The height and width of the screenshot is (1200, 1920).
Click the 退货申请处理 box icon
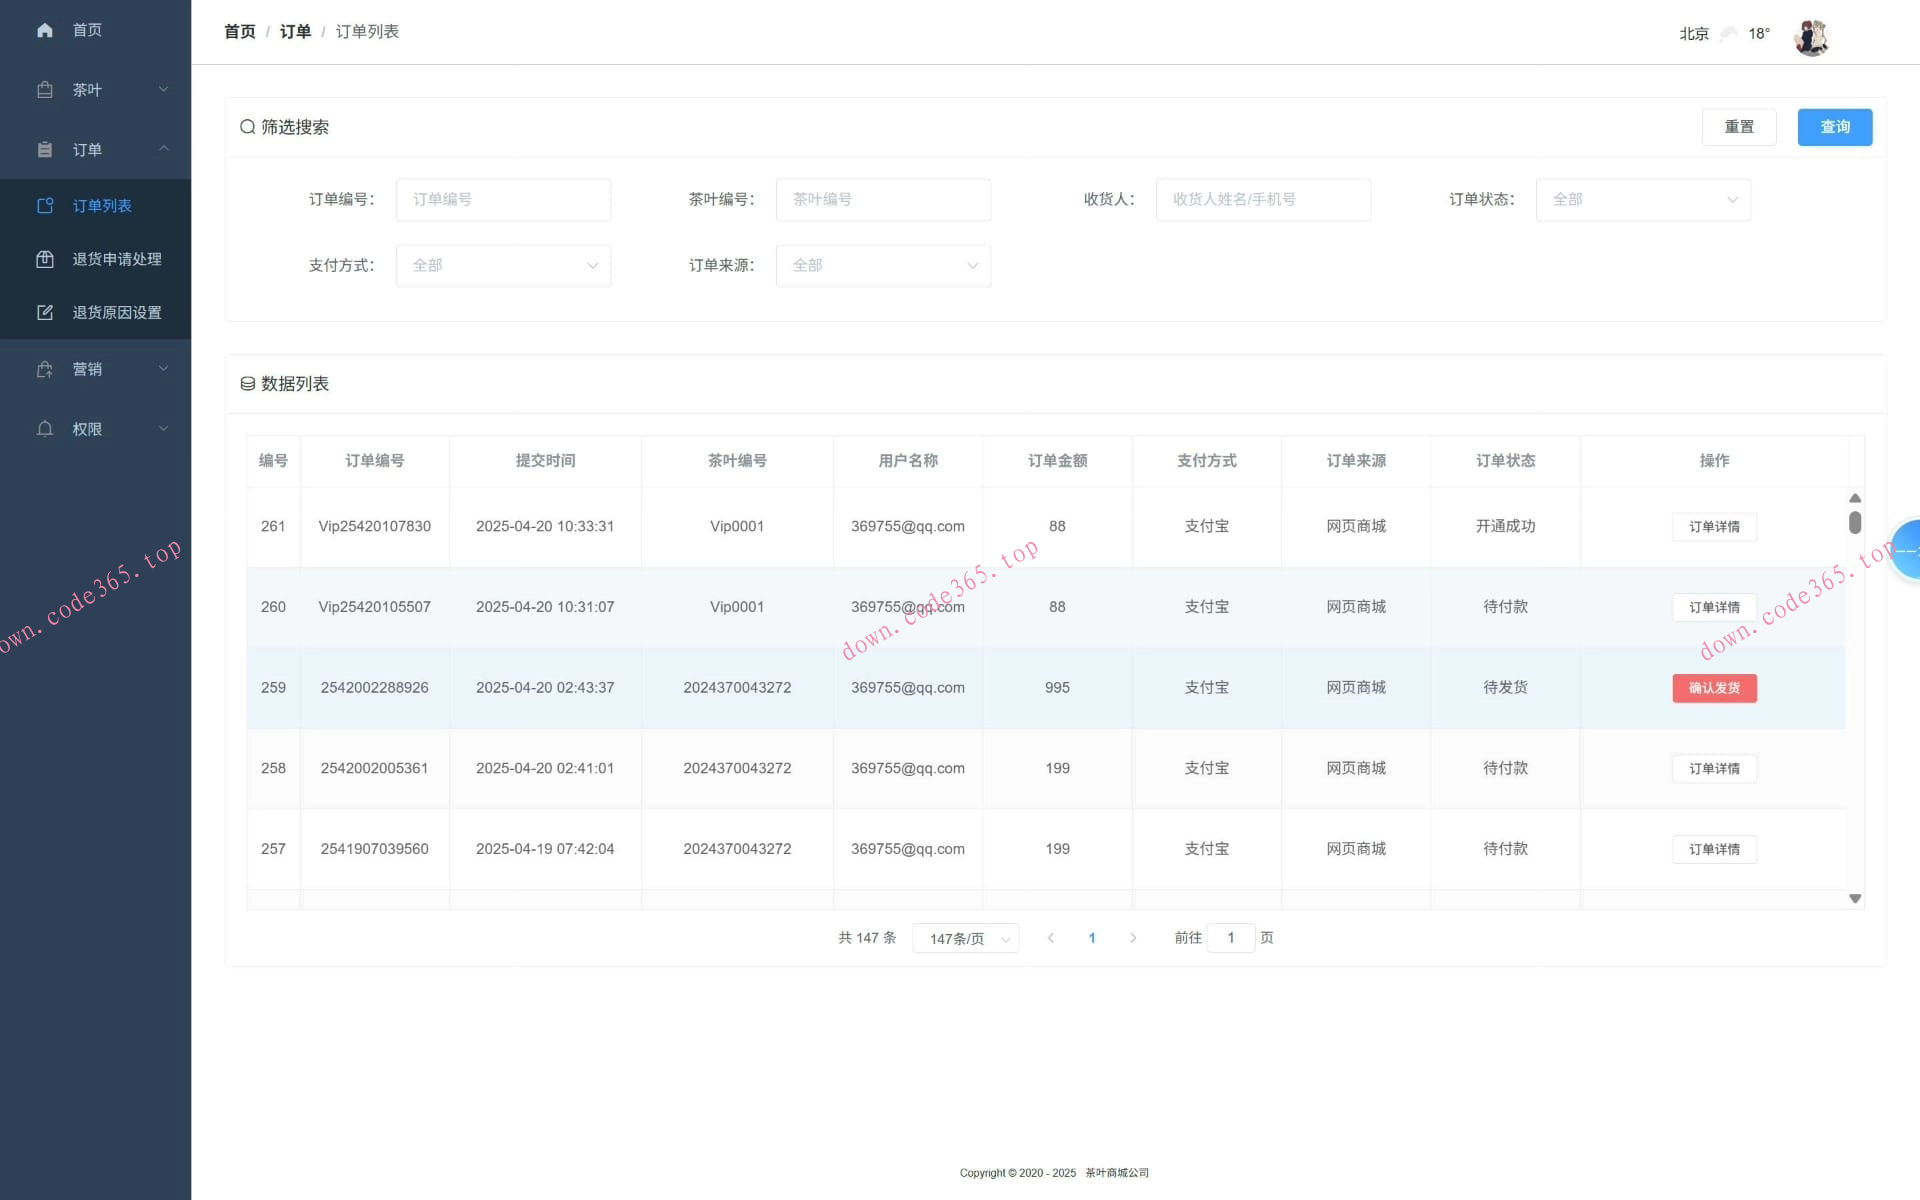tap(45, 259)
